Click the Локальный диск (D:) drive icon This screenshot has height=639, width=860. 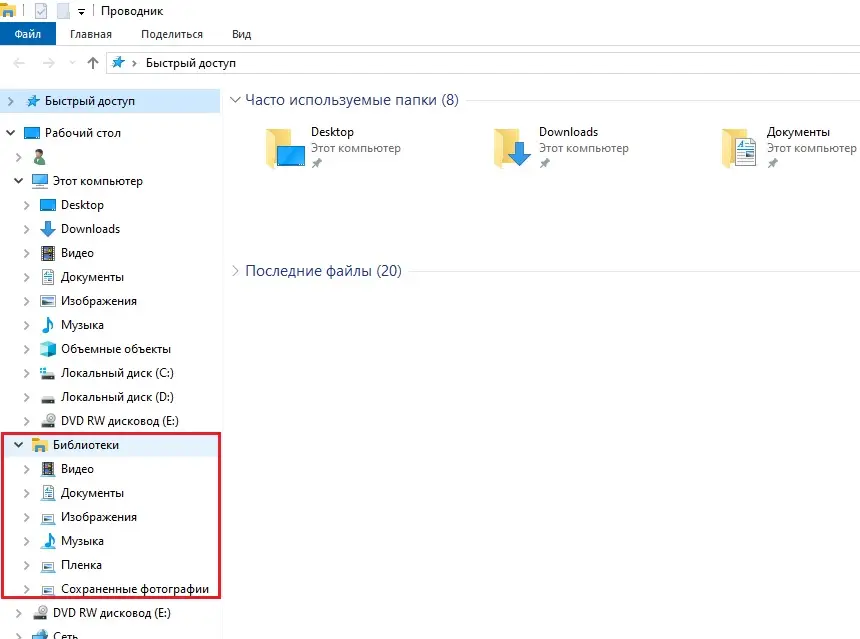click(48, 398)
